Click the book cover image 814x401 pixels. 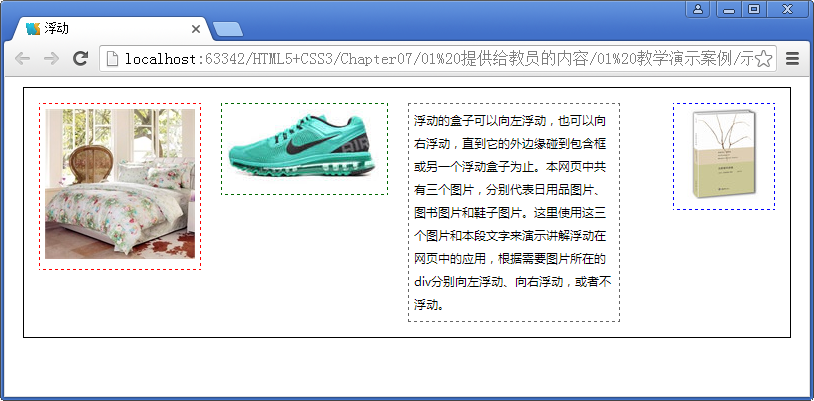[x=724, y=155]
